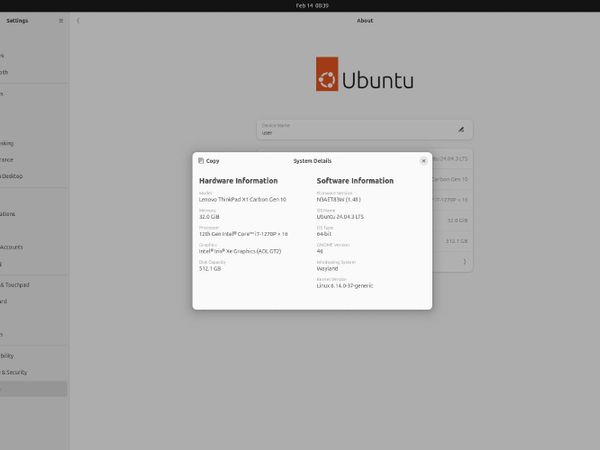The height and width of the screenshot is (450, 600).
Task: Select Ubuntu Desktop in the sidebar
Action: [x=12, y=176]
